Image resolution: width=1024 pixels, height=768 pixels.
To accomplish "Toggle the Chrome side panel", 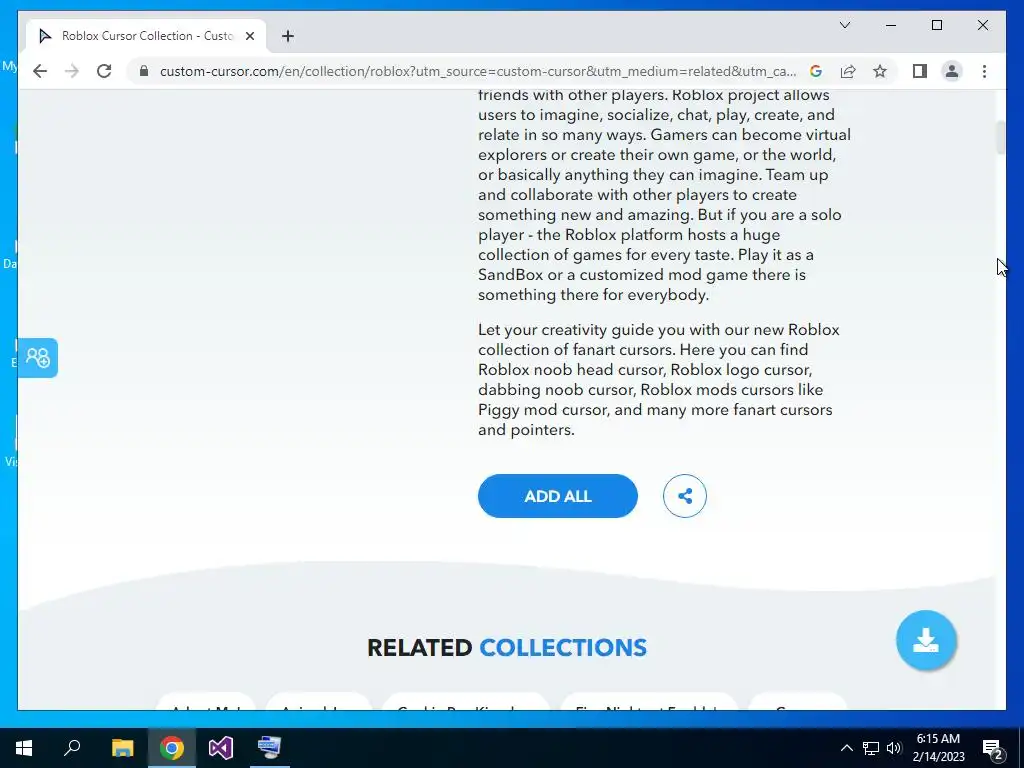I will point(920,71).
